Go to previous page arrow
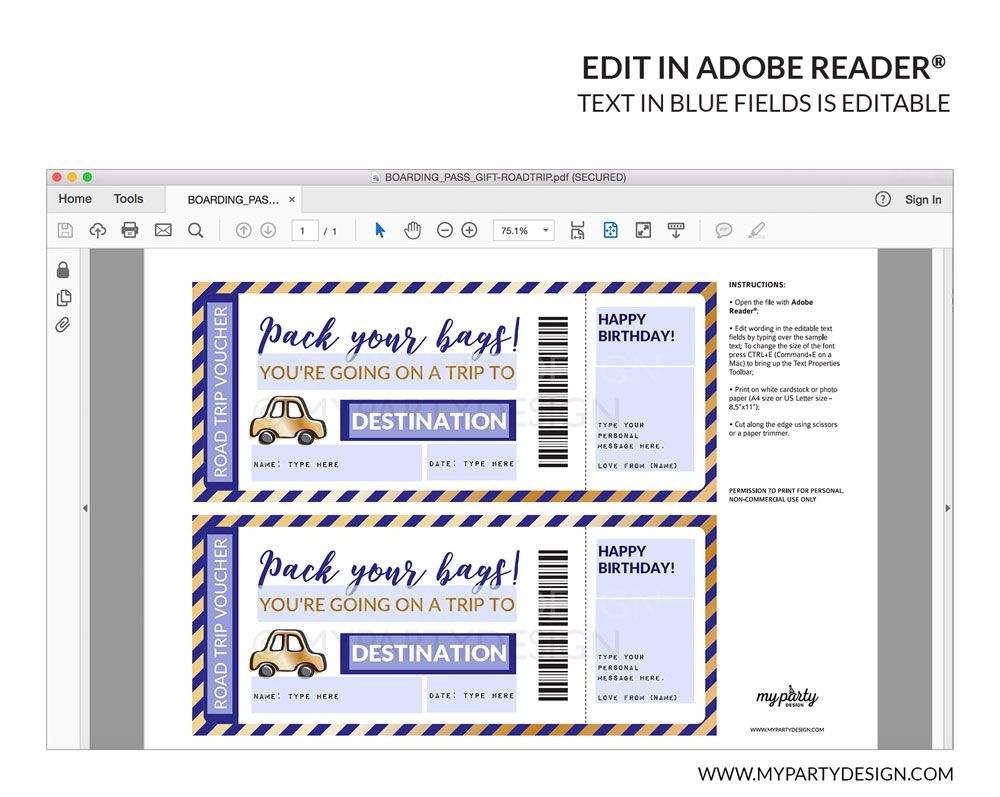Image resolution: width=1000 pixels, height=797 pixels. tap(243, 231)
